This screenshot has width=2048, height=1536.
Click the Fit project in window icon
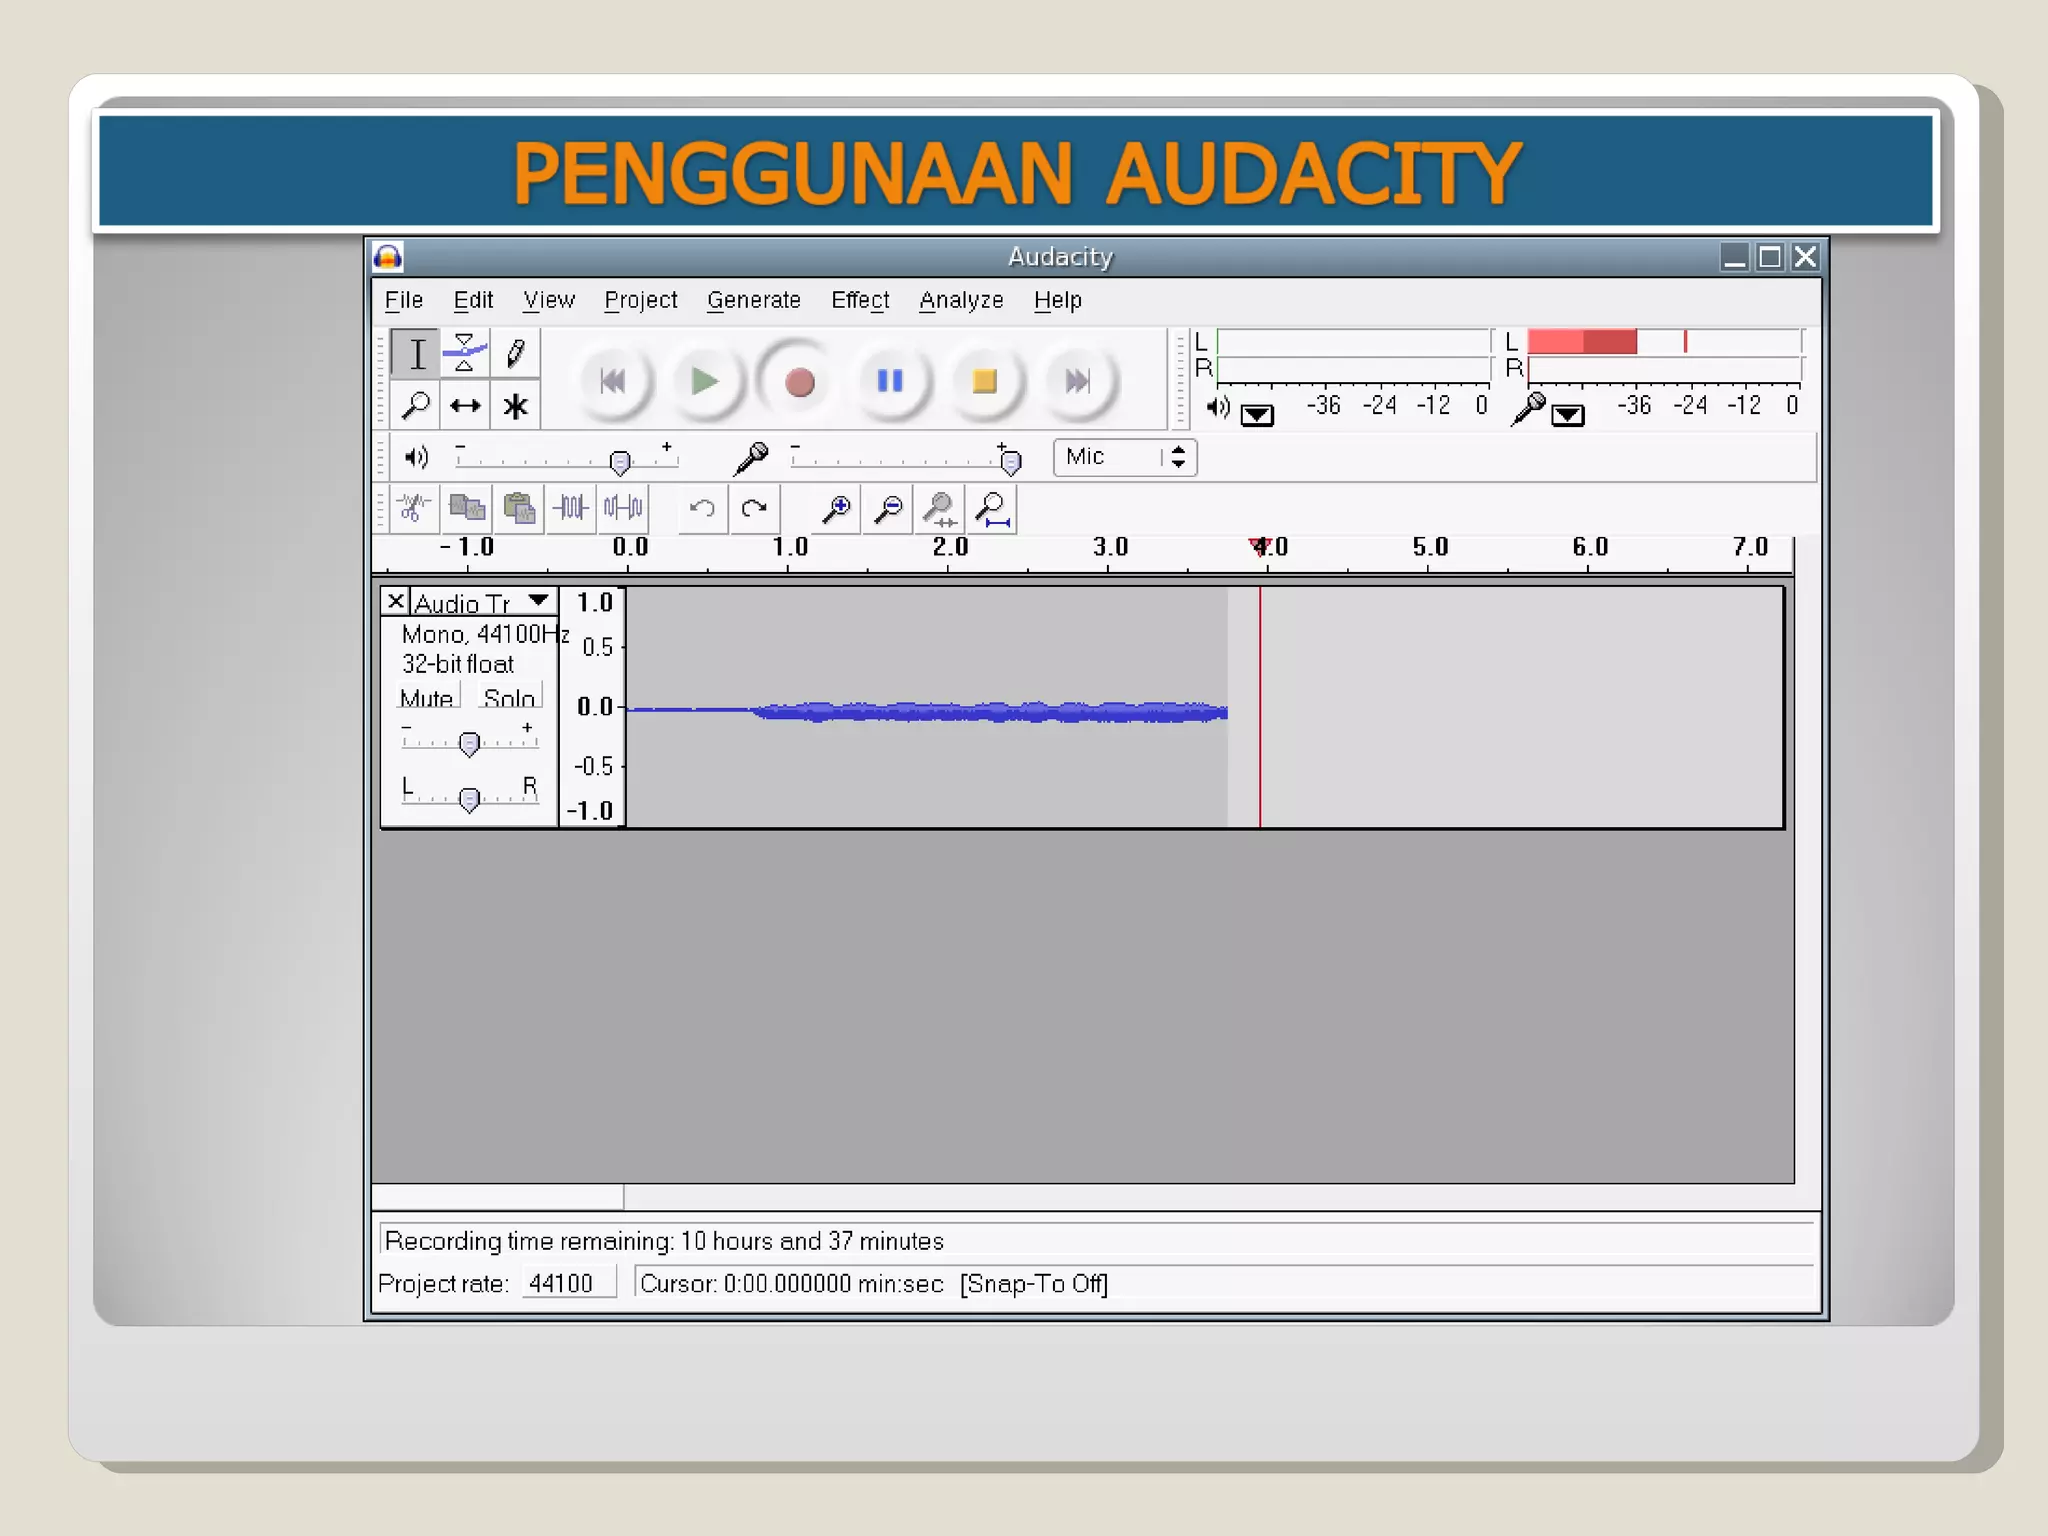(991, 508)
